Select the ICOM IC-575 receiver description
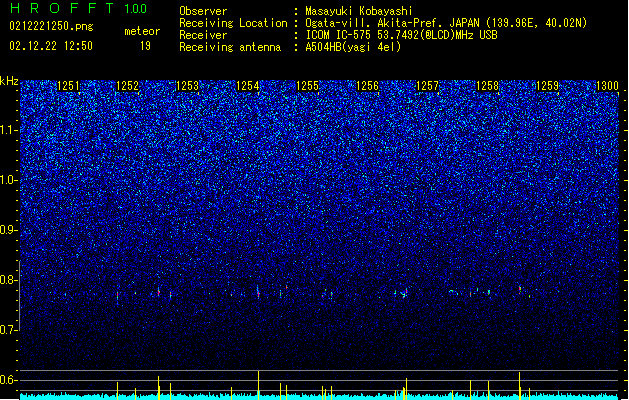The height and width of the screenshot is (400, 629). pos(402,35)
